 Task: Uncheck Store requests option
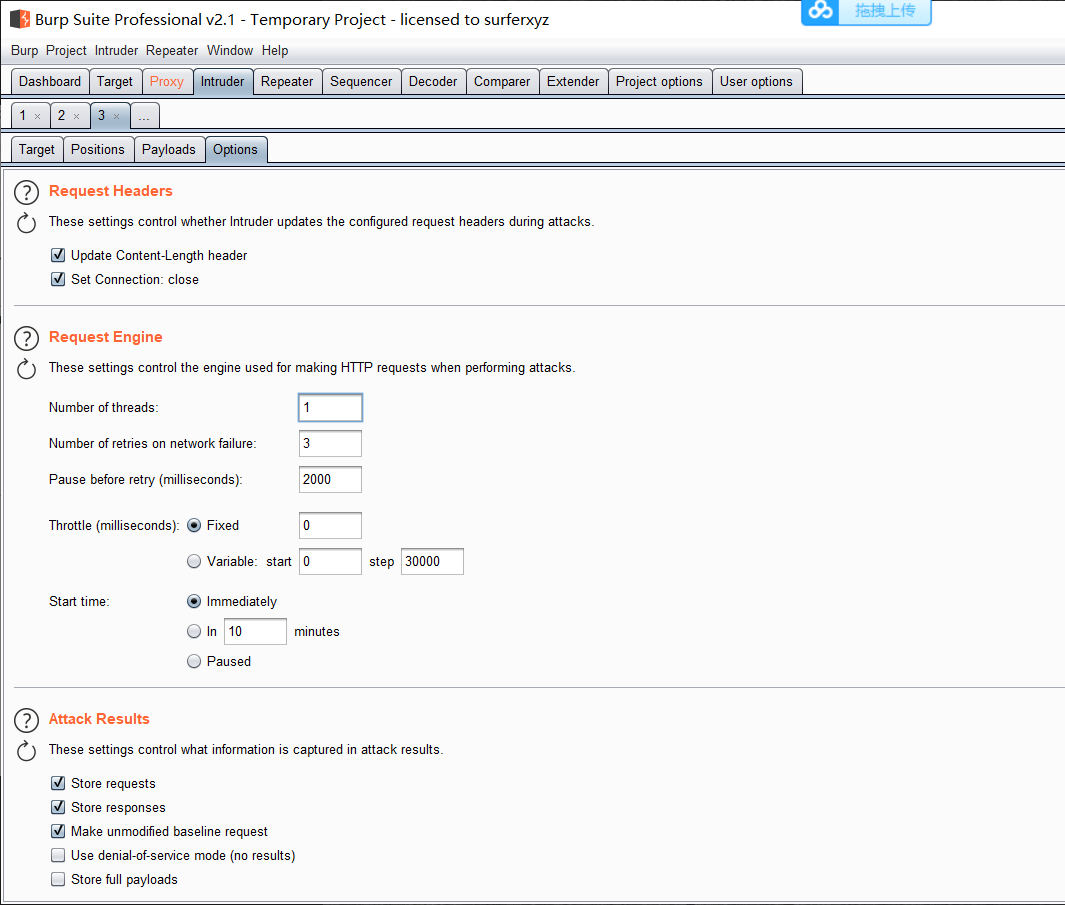coord(58,783)
